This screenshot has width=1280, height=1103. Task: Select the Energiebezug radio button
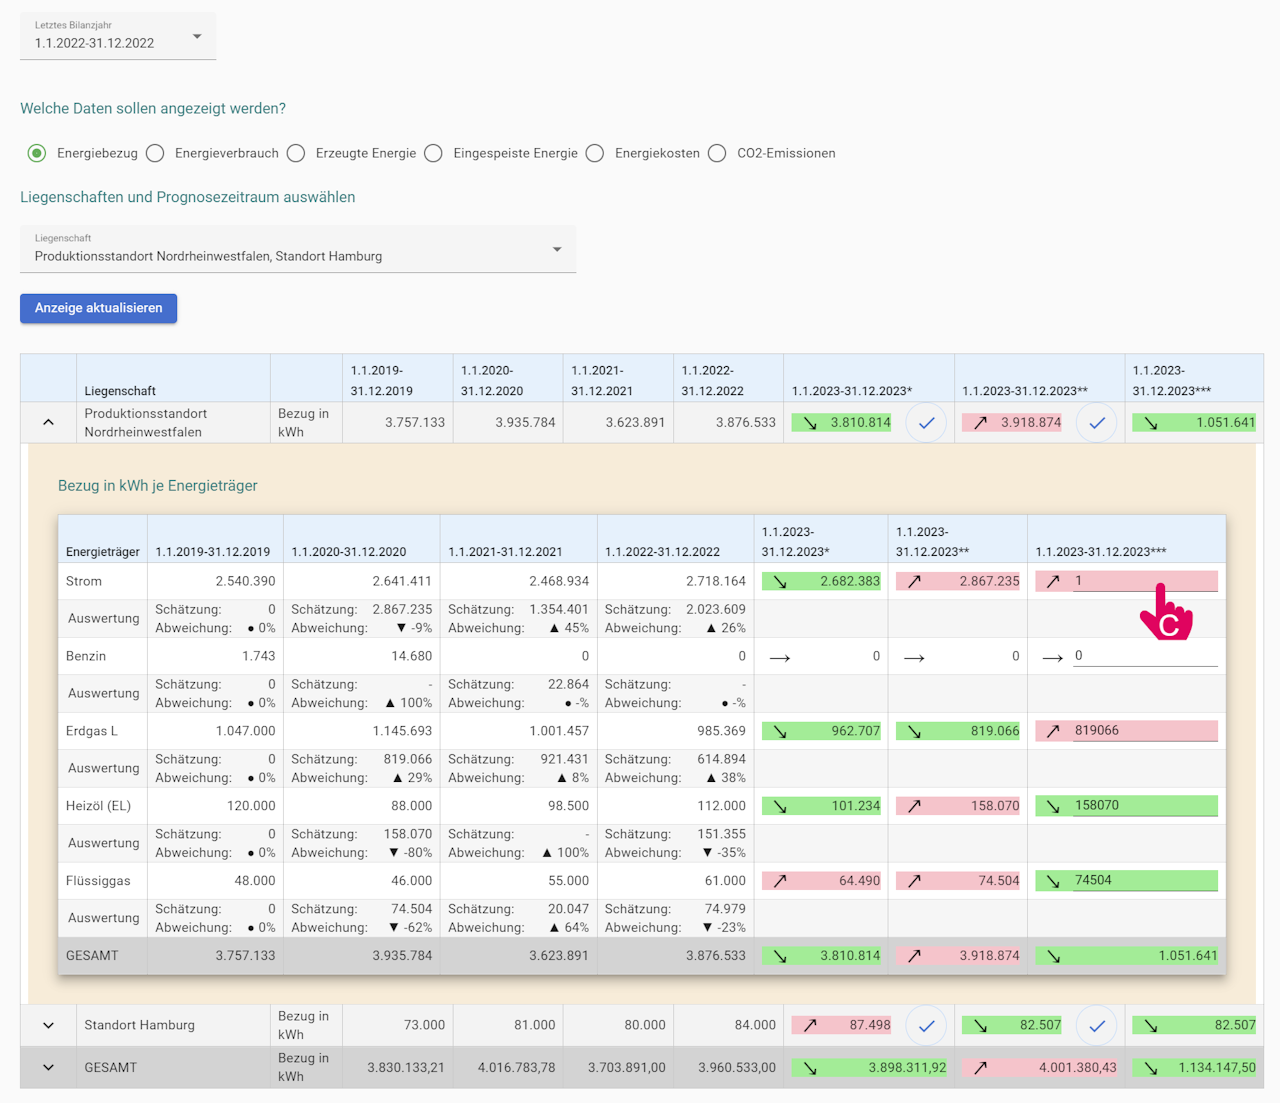tap(37, 153)
